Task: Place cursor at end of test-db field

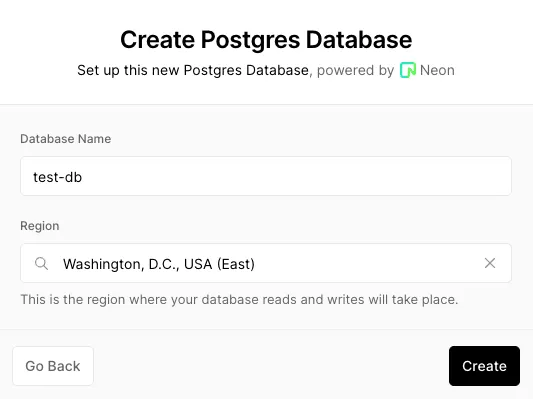Action: pyautogui.click(x=84, y=177)
